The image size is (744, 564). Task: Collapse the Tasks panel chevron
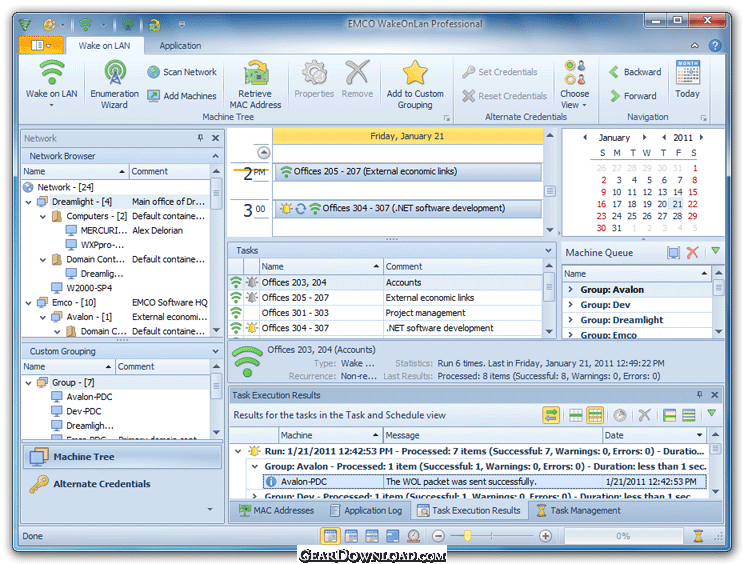point(549,250)
